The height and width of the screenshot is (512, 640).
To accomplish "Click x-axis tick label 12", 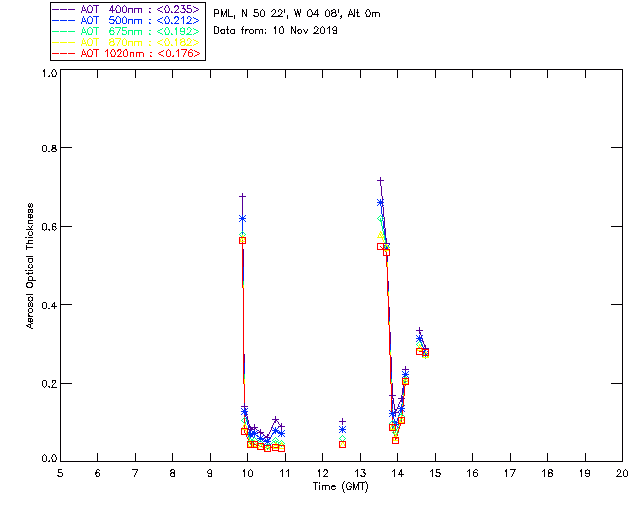I will click(322, 473).
